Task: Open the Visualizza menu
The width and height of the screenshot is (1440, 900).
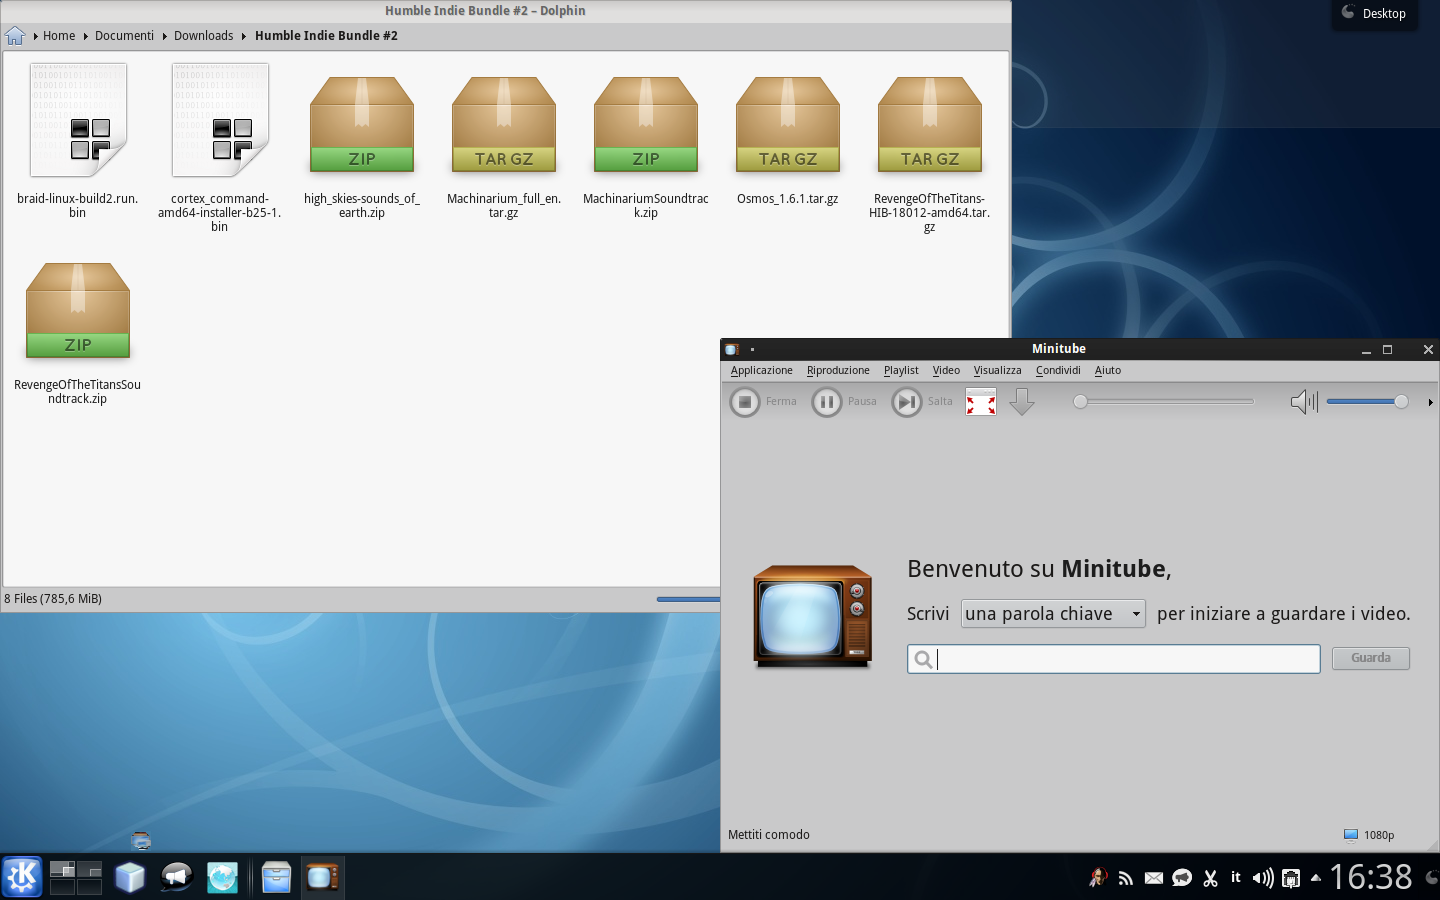Action: pos(997,370)
